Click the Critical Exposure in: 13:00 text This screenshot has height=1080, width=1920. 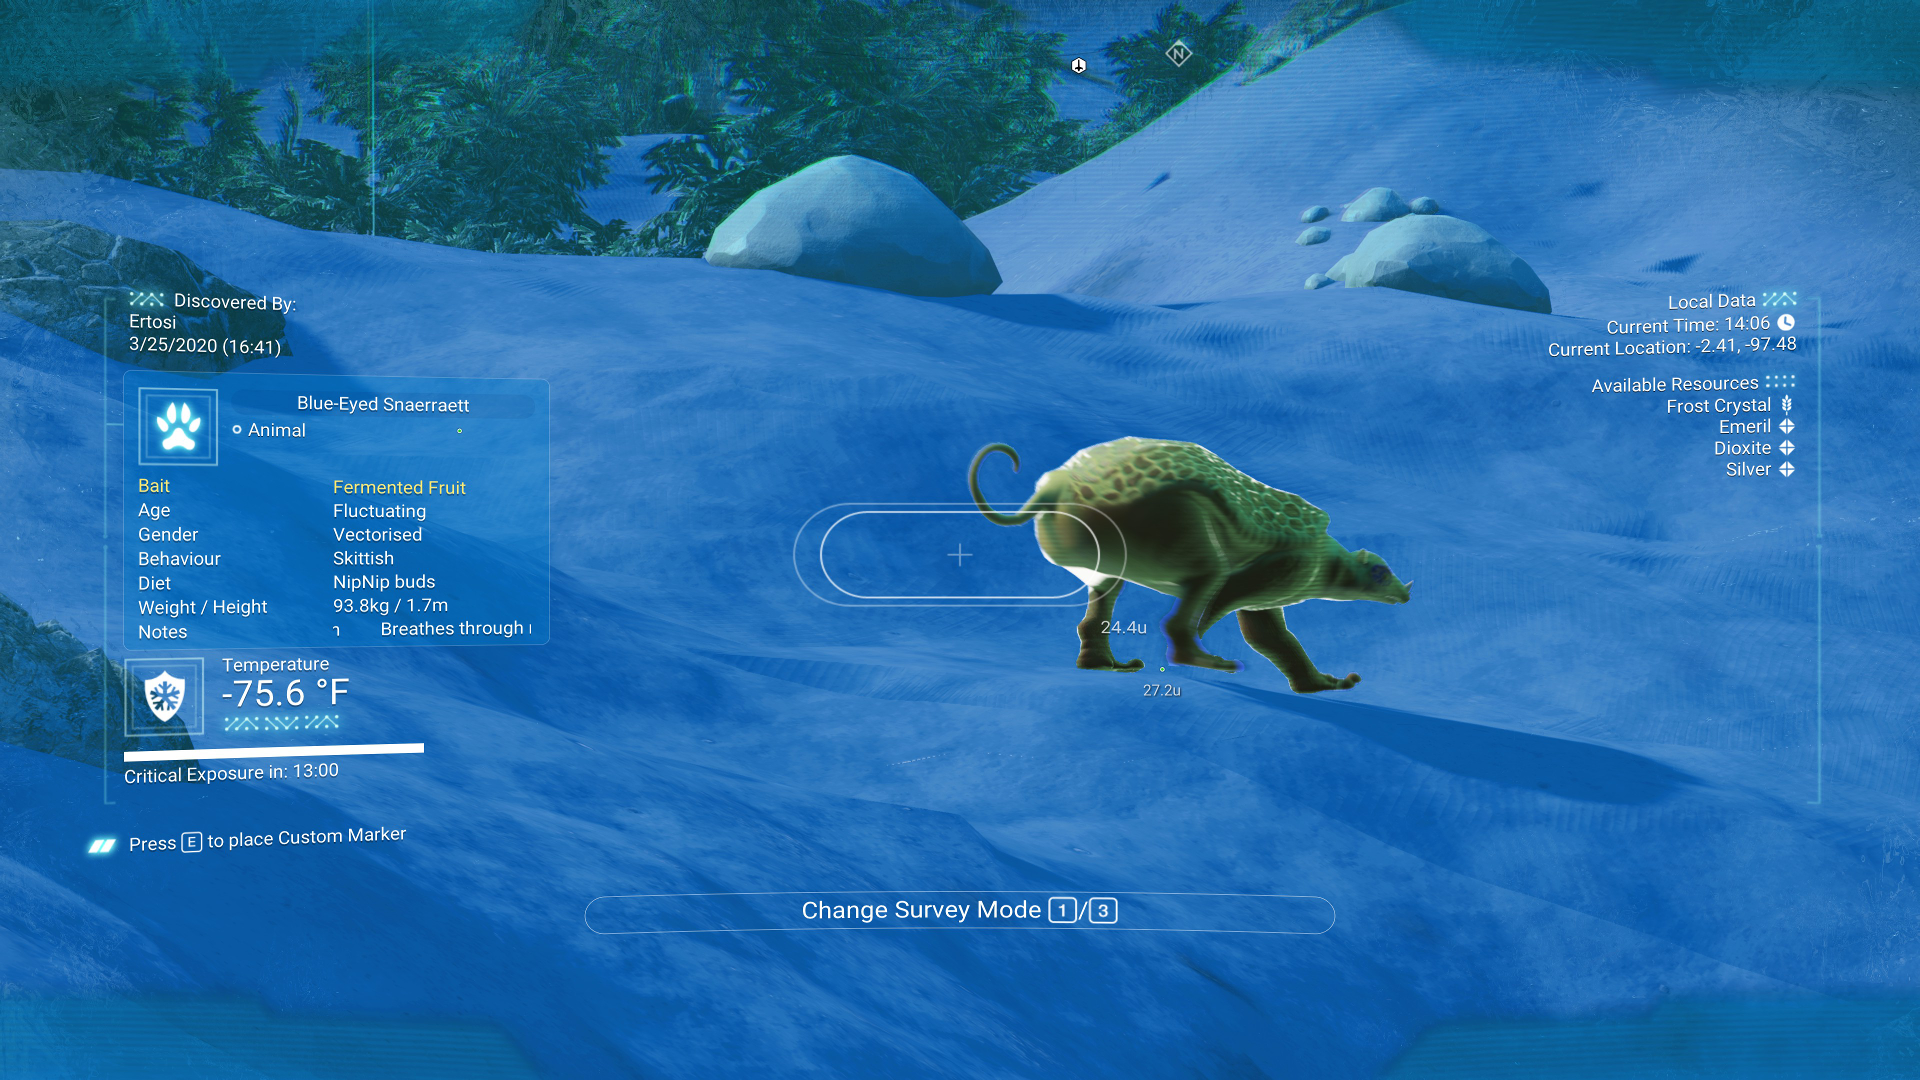pos(231,773)
